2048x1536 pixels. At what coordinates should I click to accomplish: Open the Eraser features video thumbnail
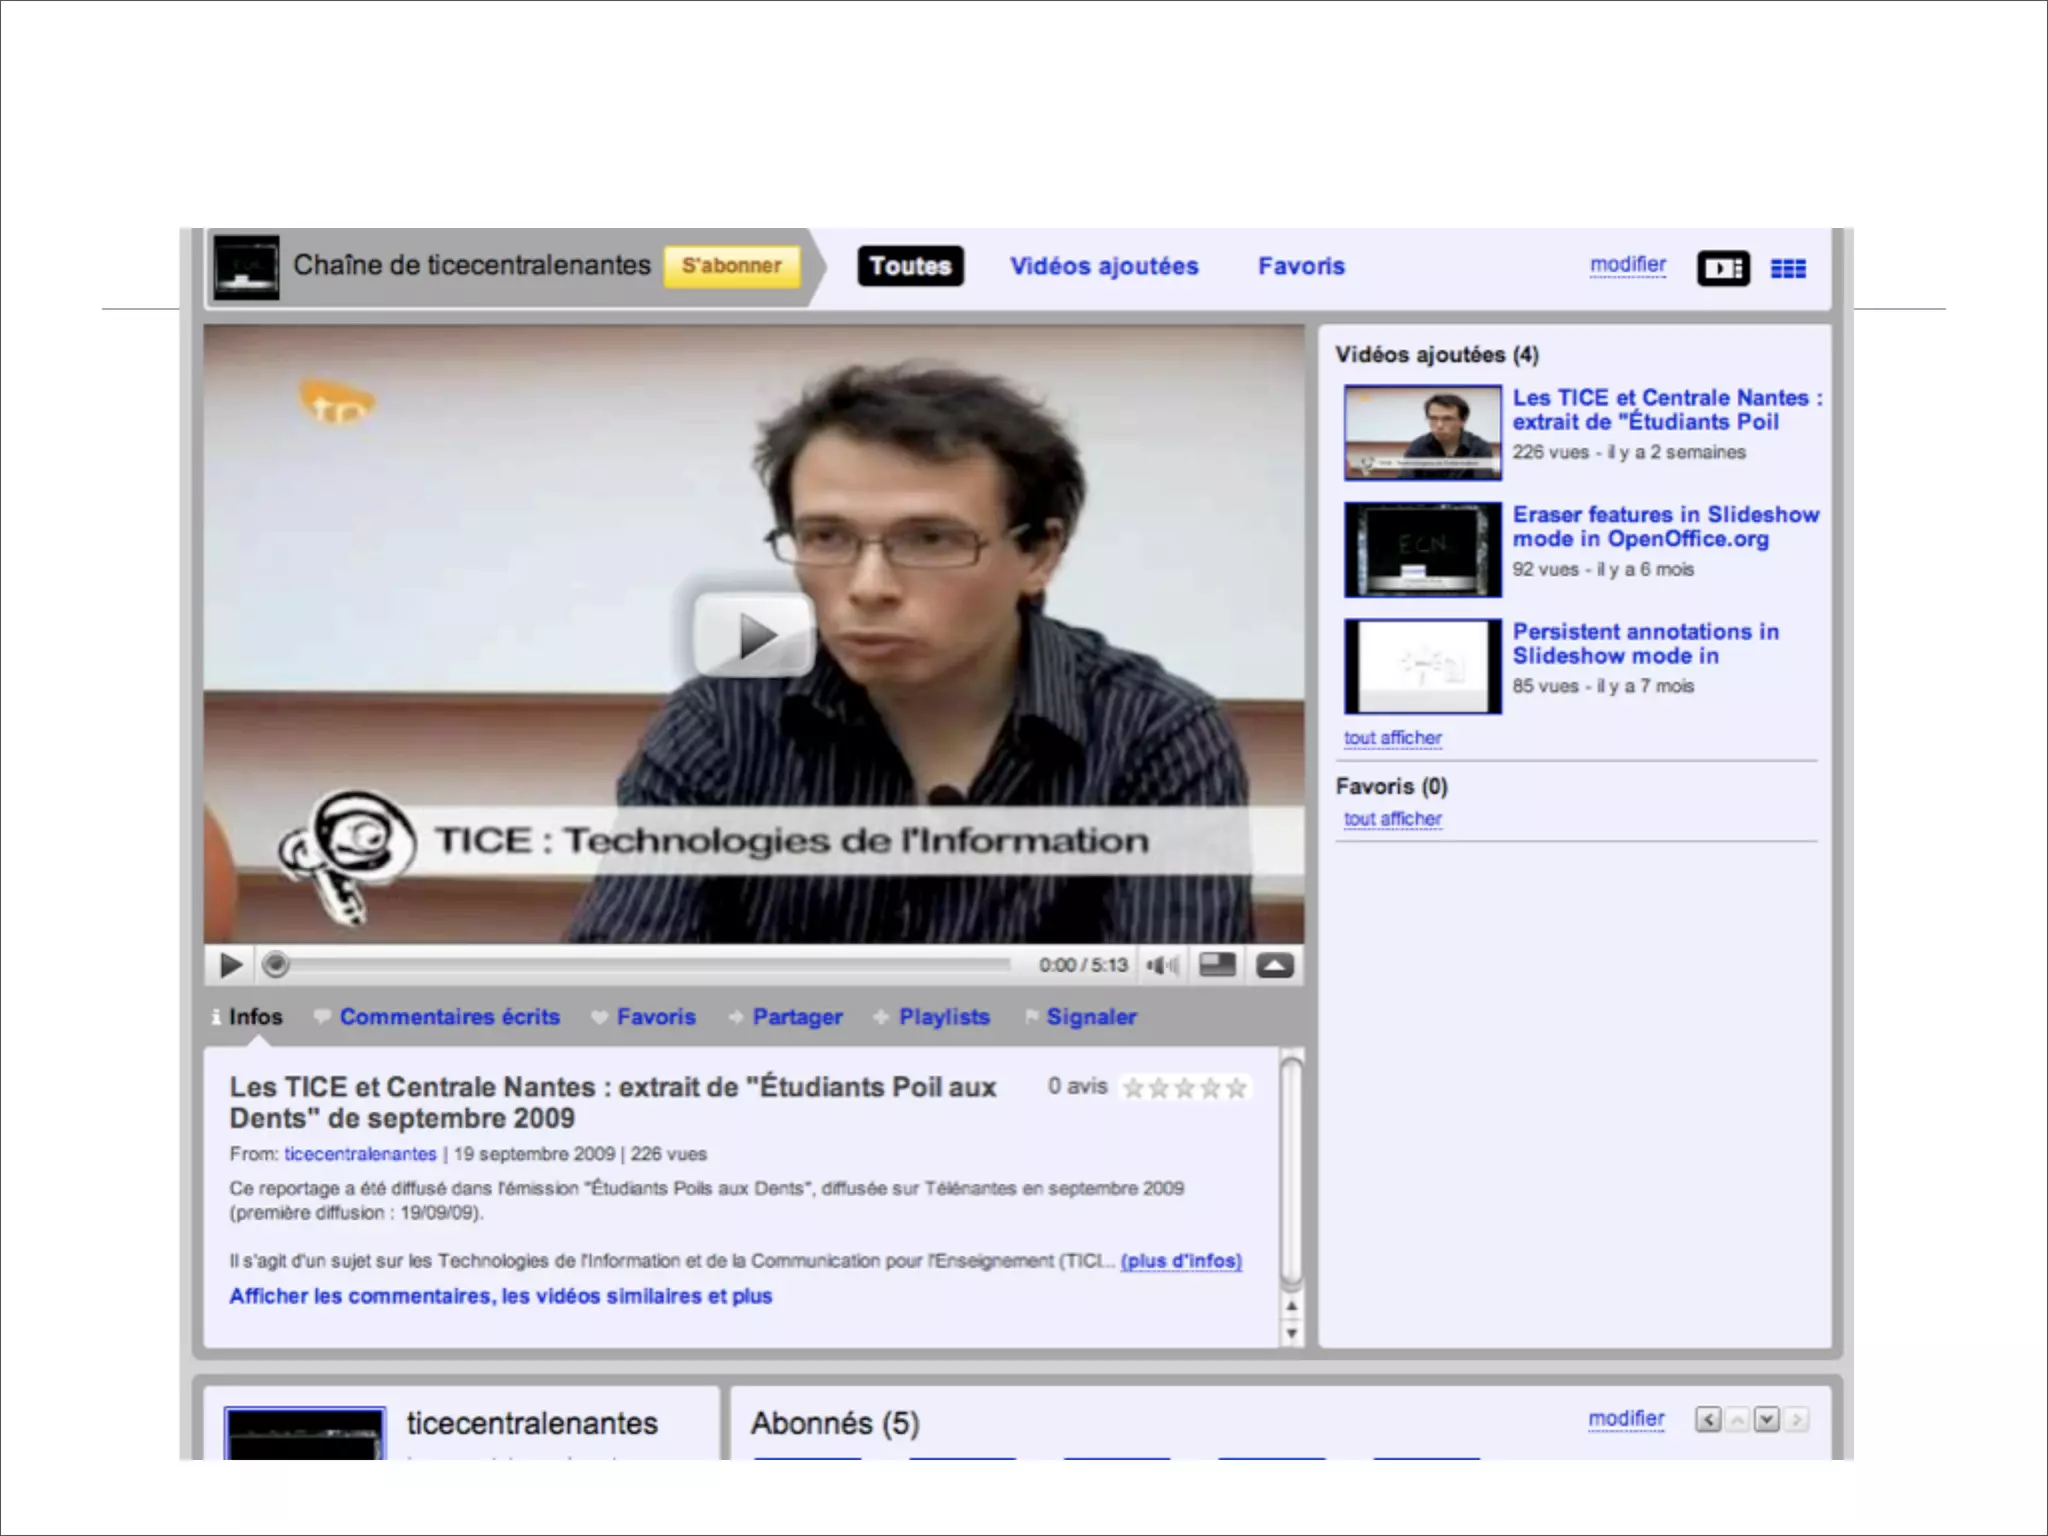click(1422, 550)
